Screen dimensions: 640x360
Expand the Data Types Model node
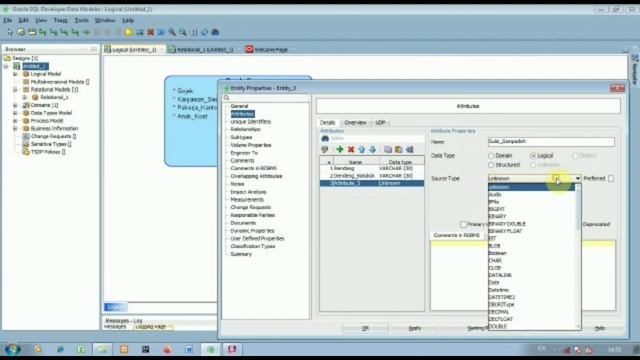pyautogui.click(x=15, y=113)
